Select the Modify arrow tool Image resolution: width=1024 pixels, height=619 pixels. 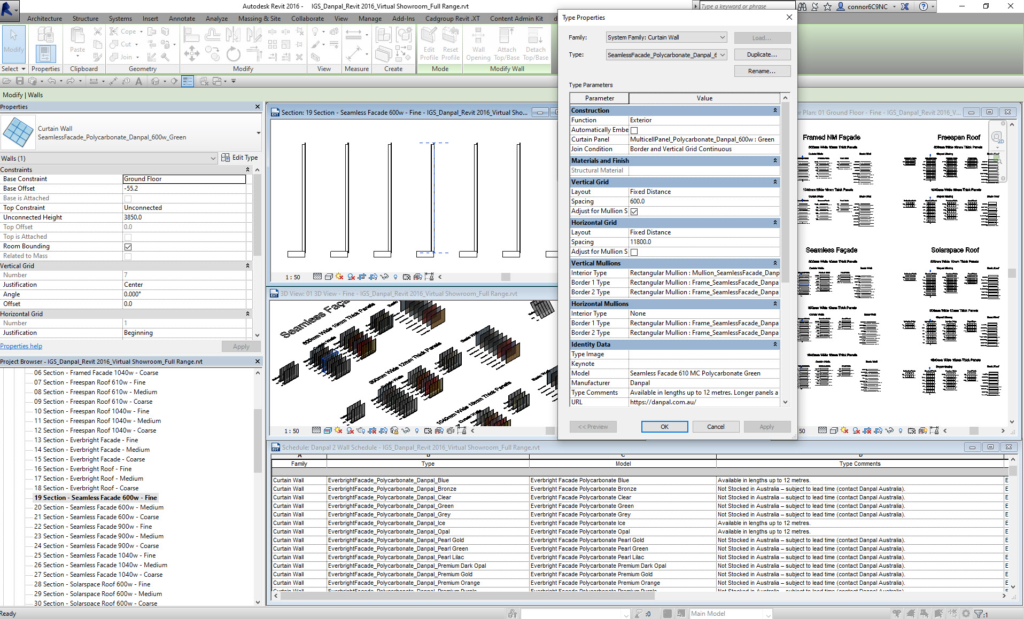click(14, 42)
